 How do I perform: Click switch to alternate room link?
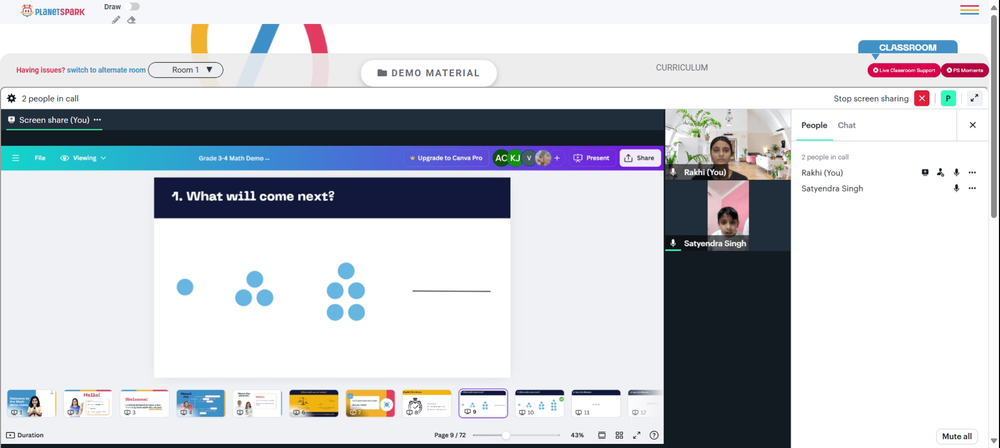[107, 70]
